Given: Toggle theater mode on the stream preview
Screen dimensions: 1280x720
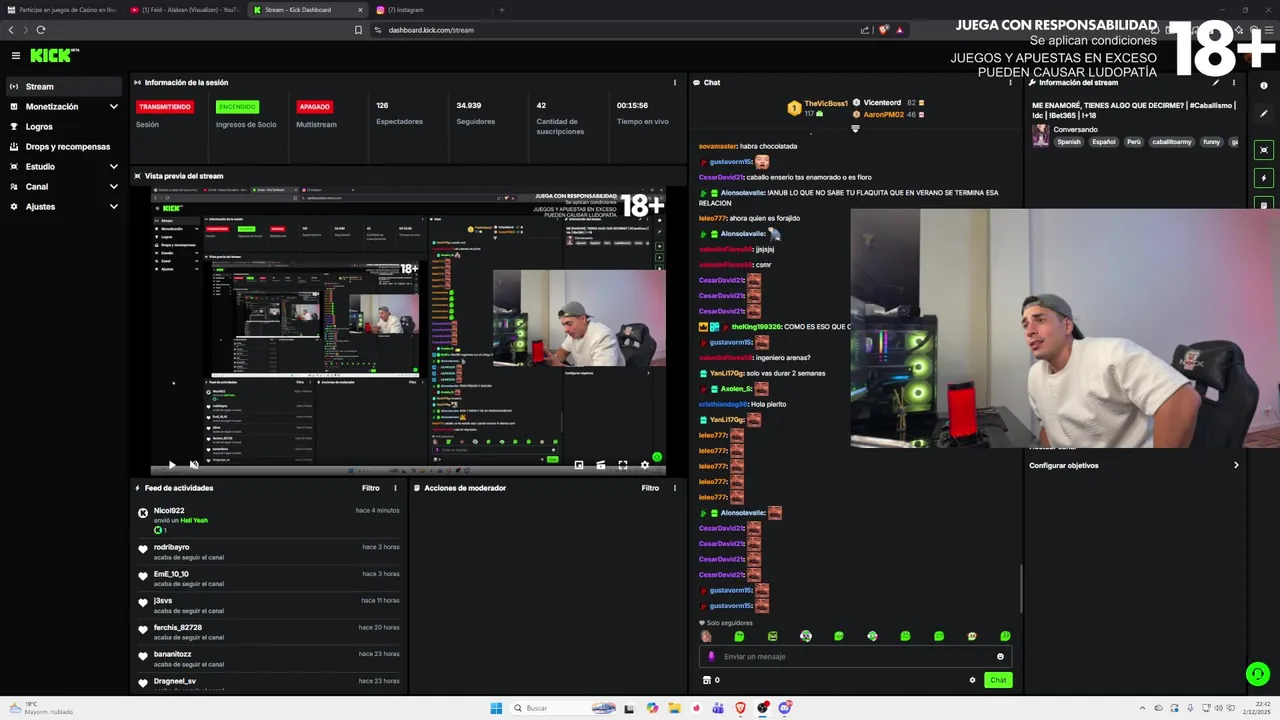Looking at the screenshot, I should point(601,465).
